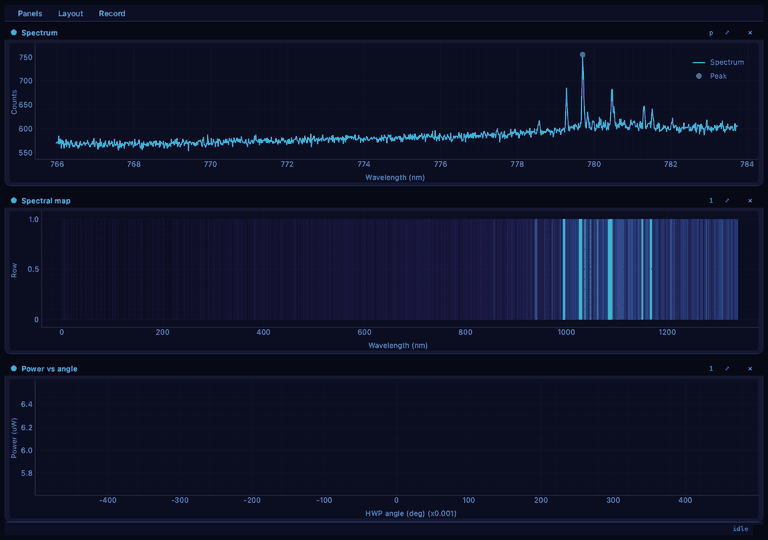Viewport: 768px width, 540px height.
Task: Select the Power vs angle panel title
Action: coord(49,368)
